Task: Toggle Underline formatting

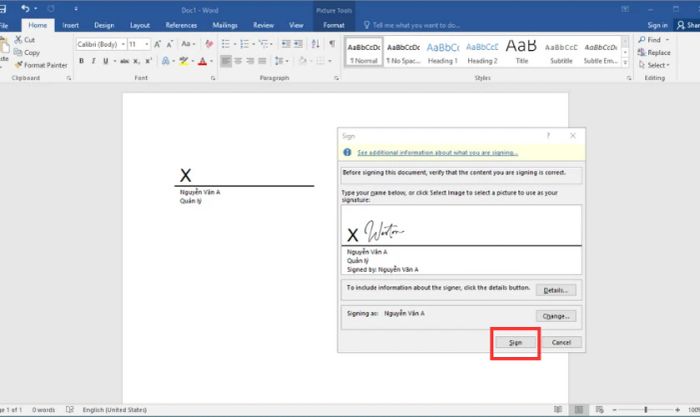Action: 105,61
